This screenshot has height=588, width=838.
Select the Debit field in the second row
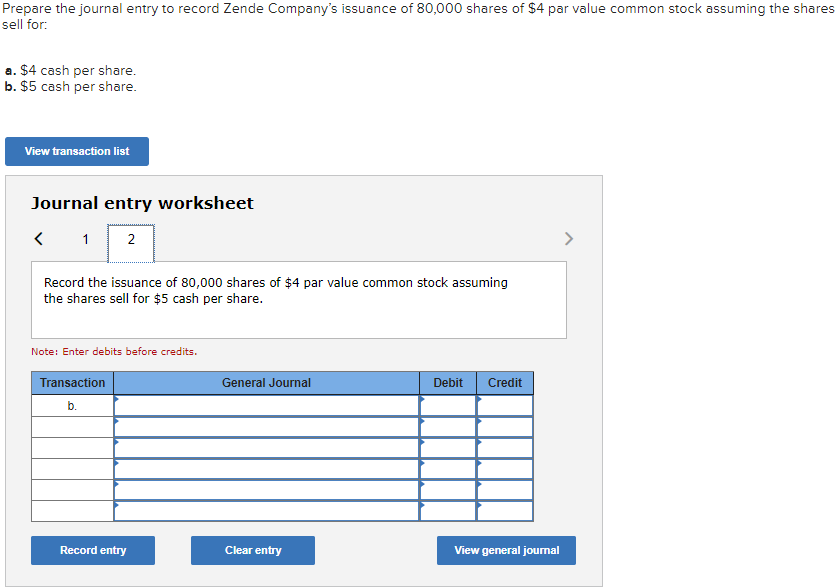[x=447, y=426]
